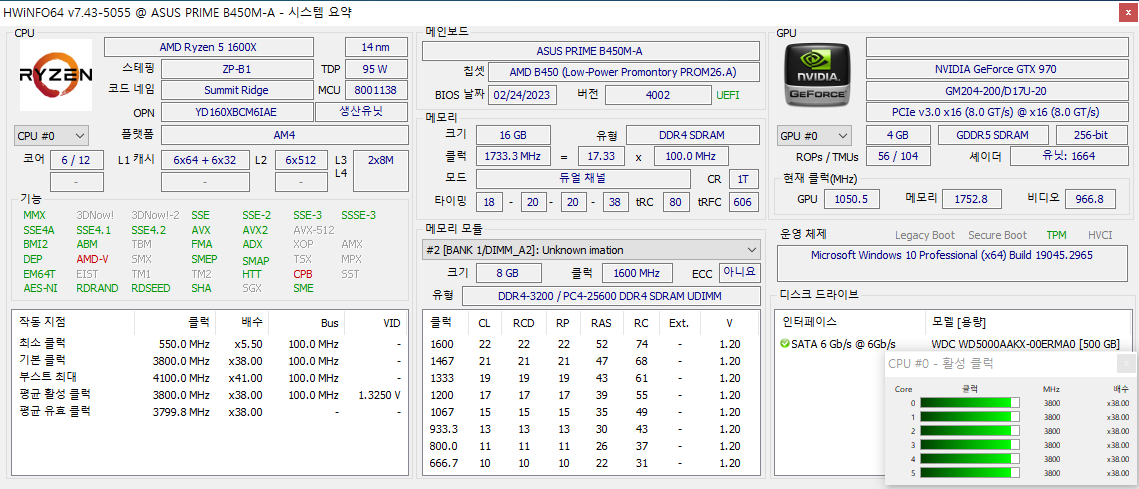Open the GPU #0 selector dropdown
1139x489 pixels.
814,135
